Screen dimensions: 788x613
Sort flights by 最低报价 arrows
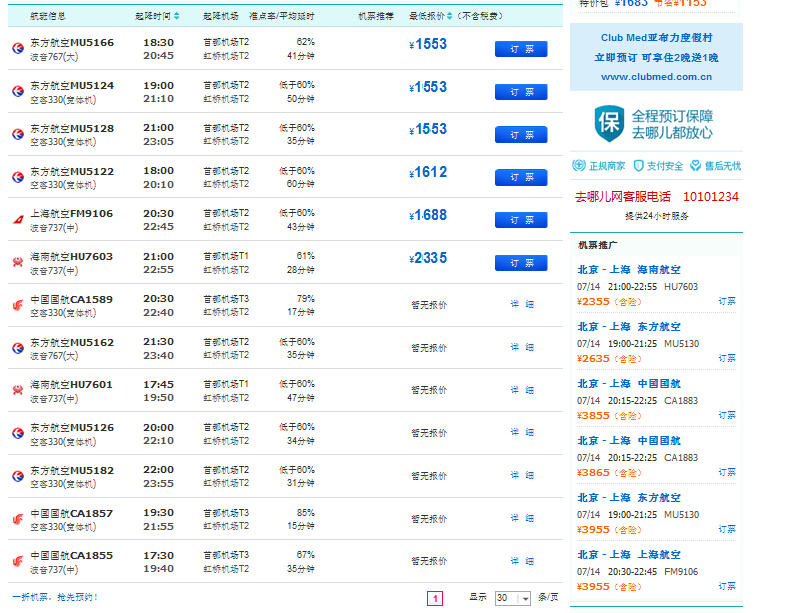[x=449, y=16]
